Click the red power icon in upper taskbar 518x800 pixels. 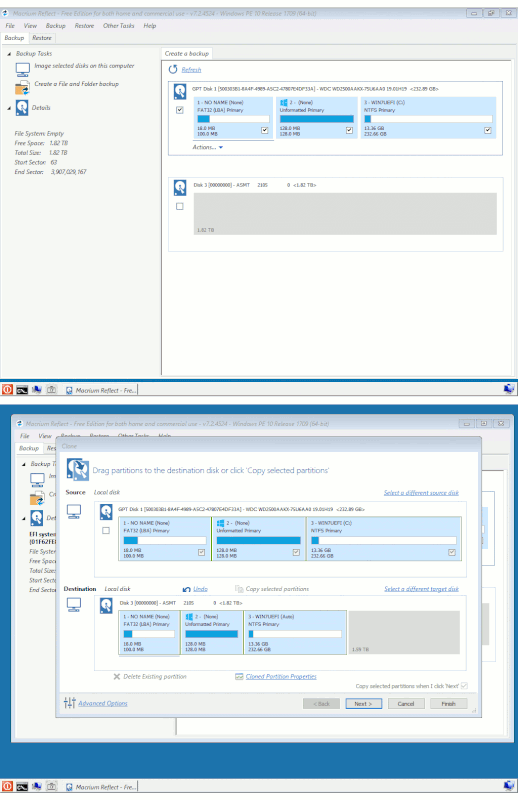tap(7, 389)
